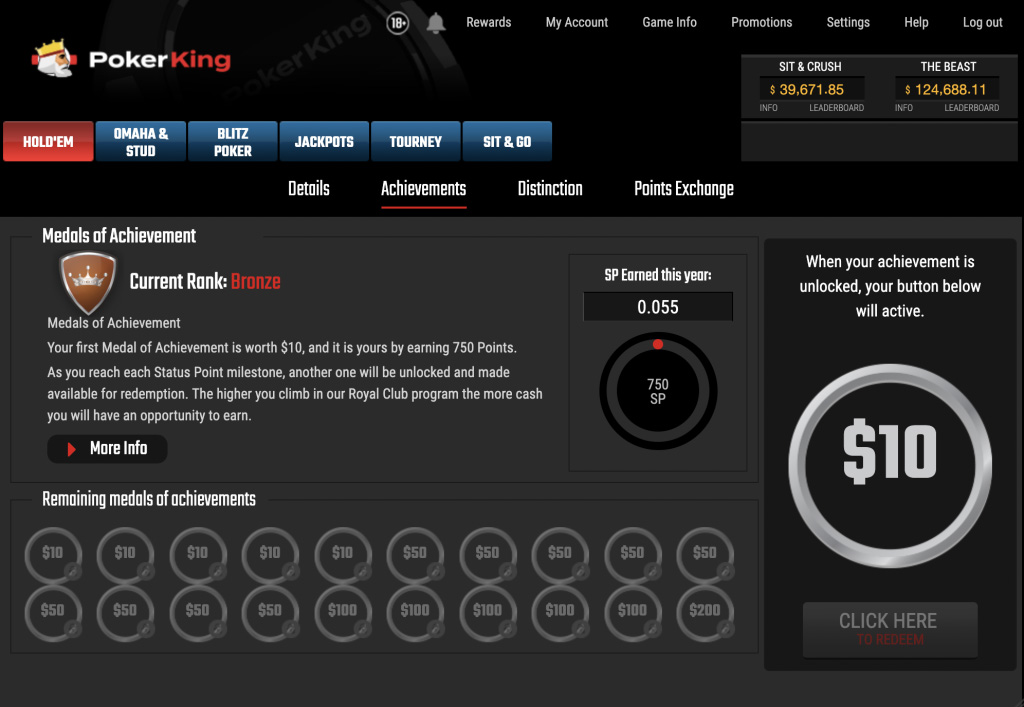
Task: Click the Sit & Crush jackpot amount
Action: tap(810, 89)
